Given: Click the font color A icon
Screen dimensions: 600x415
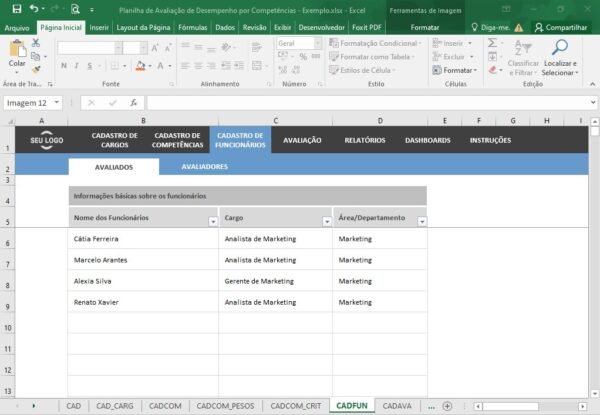Looking at the screenshot, I should coord(161,66).
